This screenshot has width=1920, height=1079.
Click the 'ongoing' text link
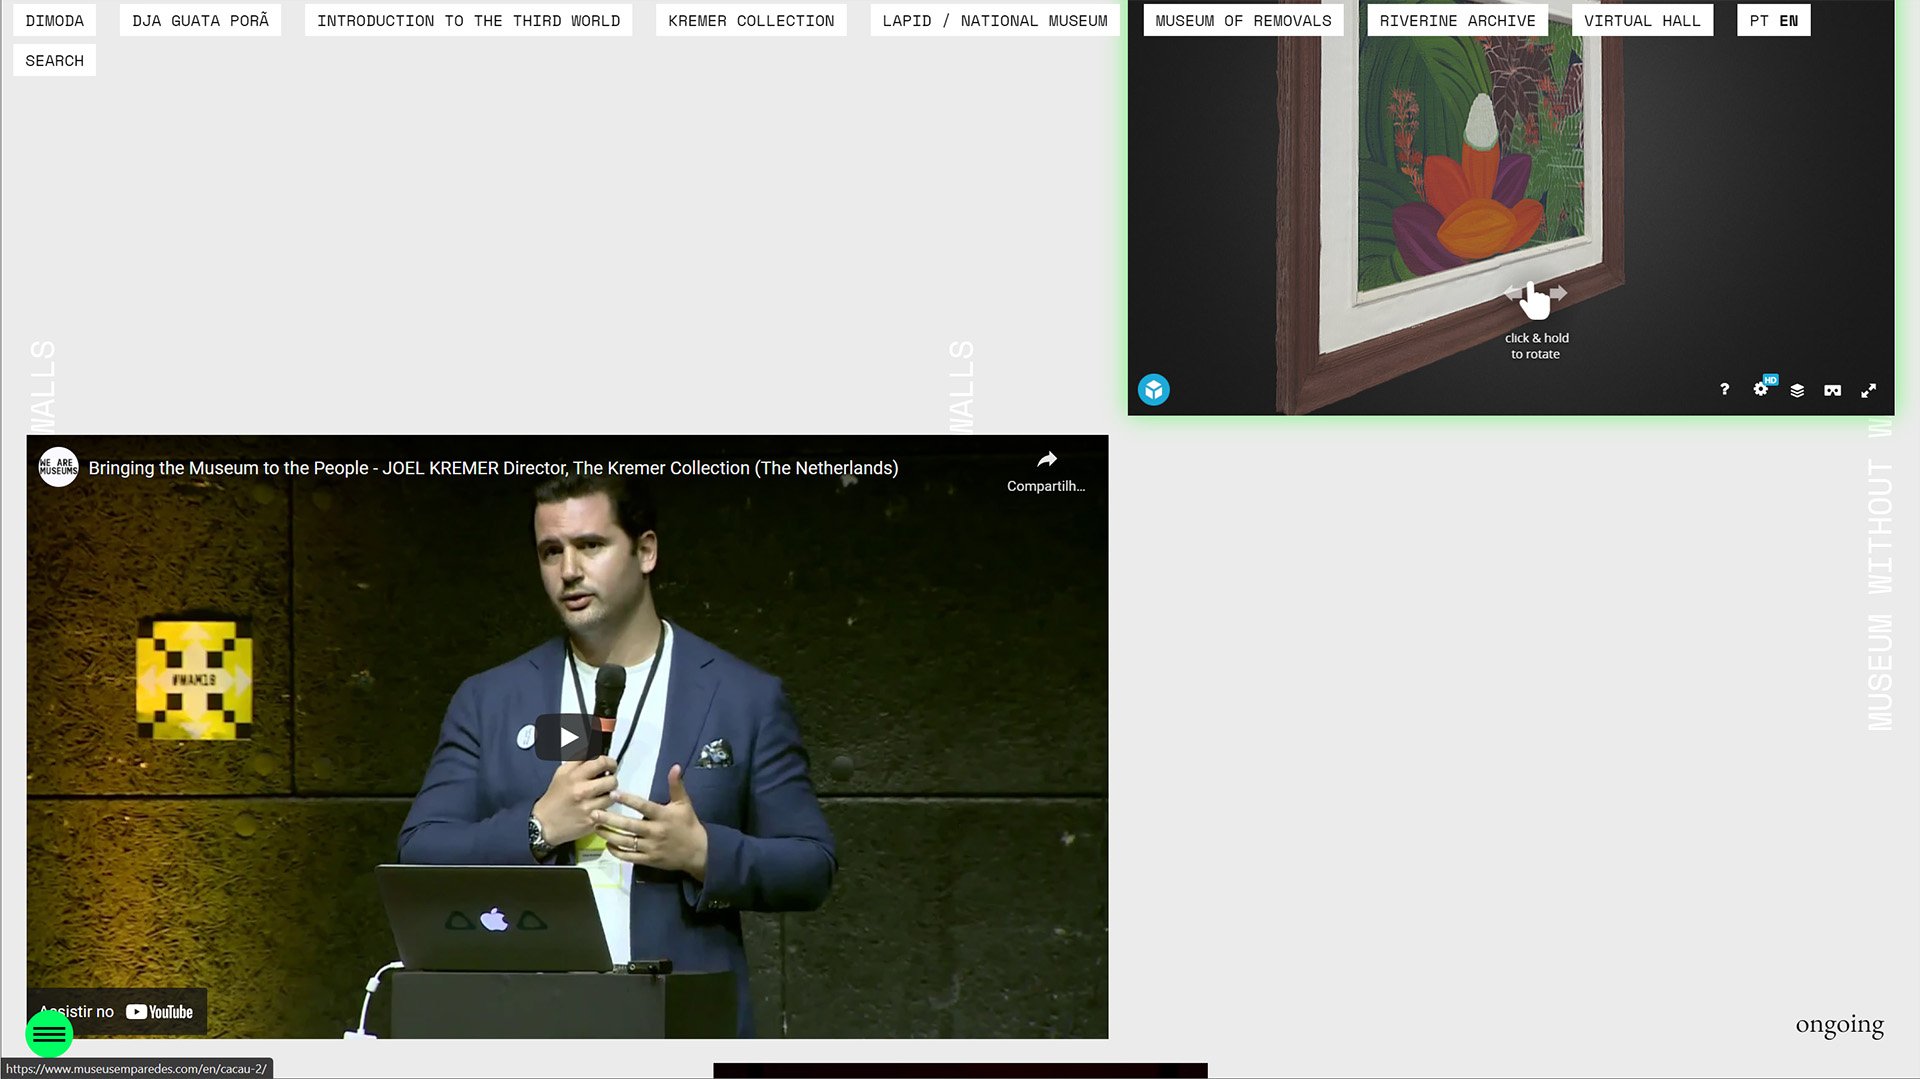(x=1839, y=1025)
